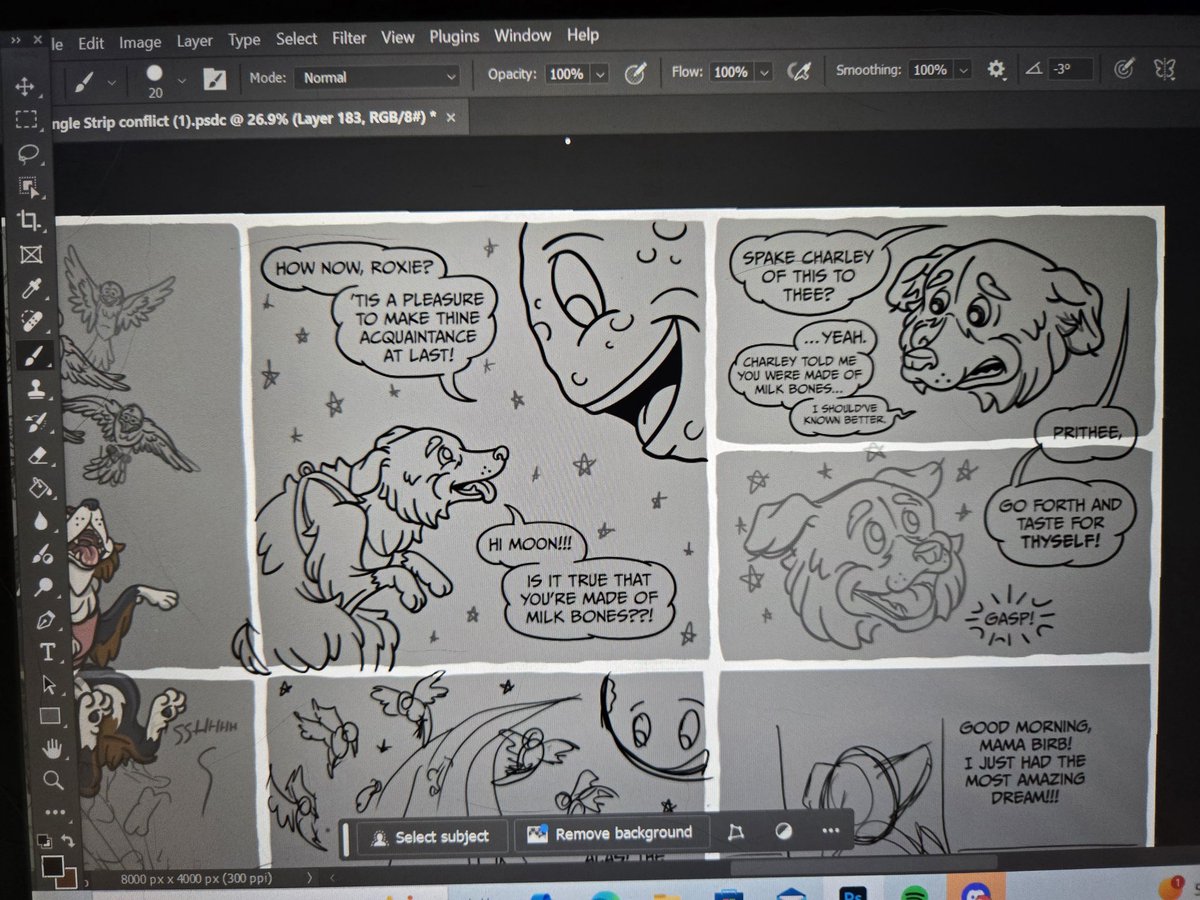Select the Eyedropper tool
The height and width of the screenshot is (900, 1200).
(x=30, y=288)
